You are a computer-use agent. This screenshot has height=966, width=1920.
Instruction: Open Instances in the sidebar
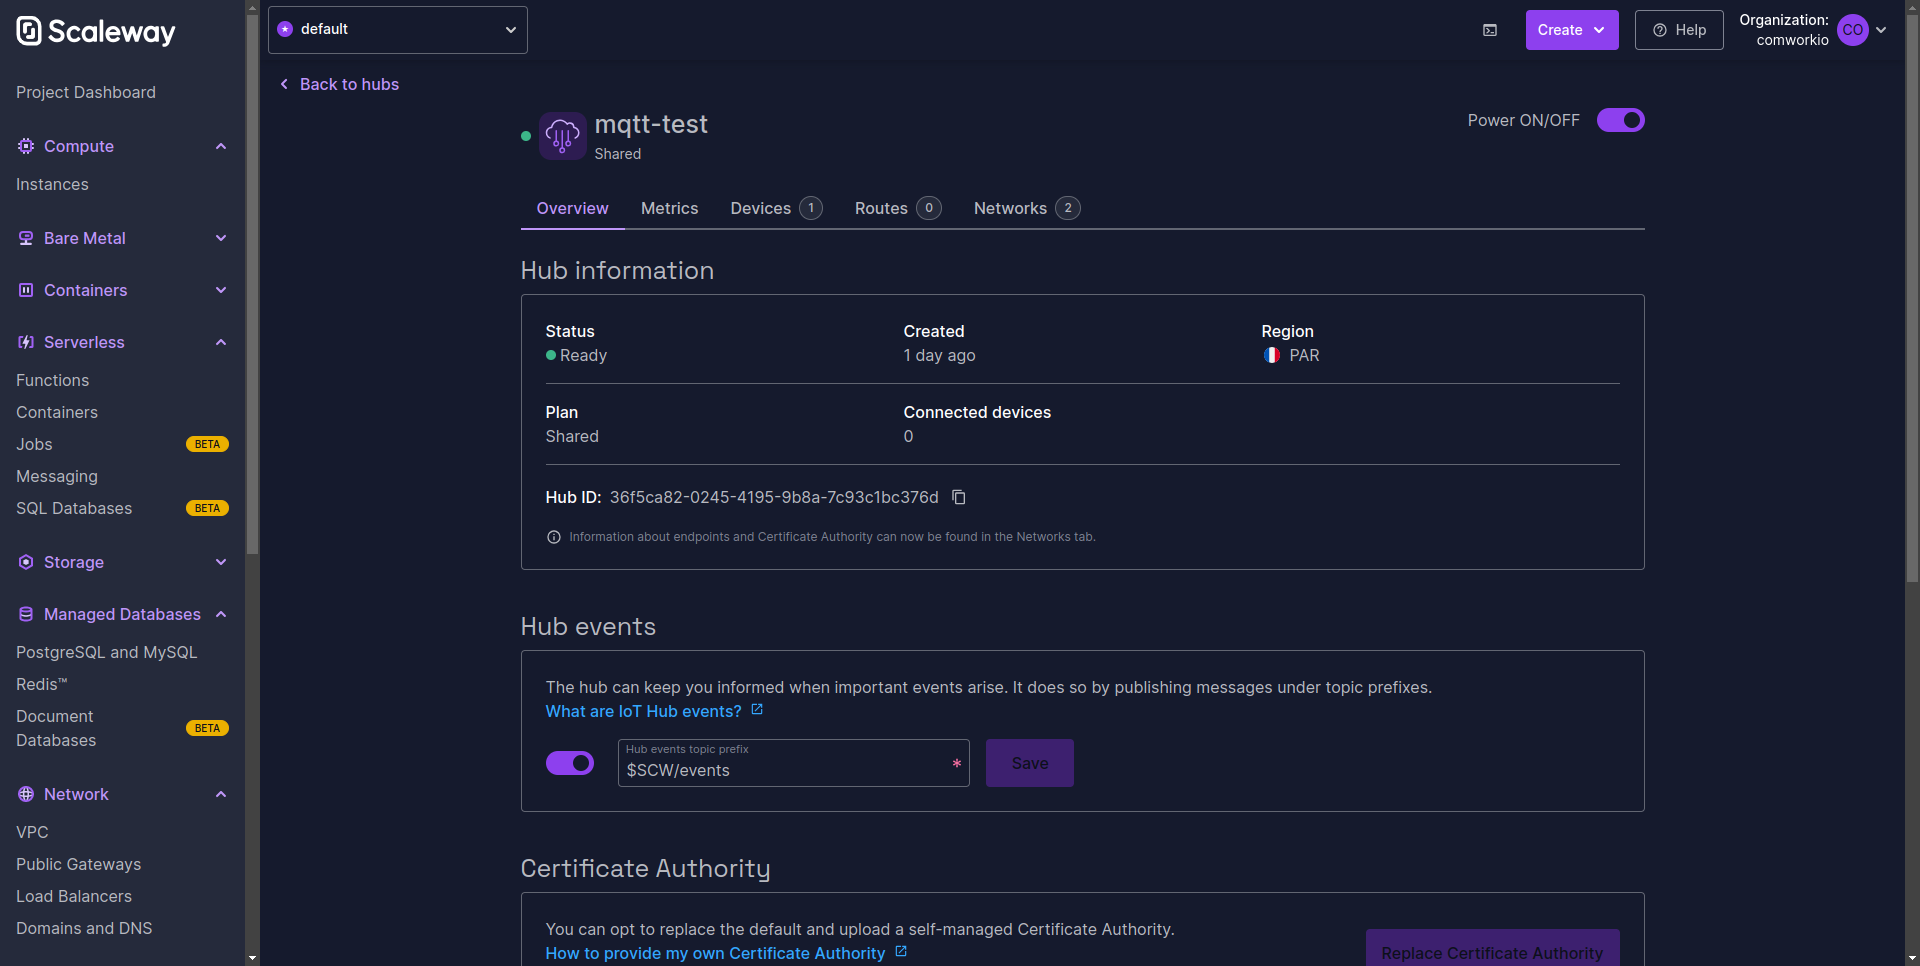click(x=52, y=184)
